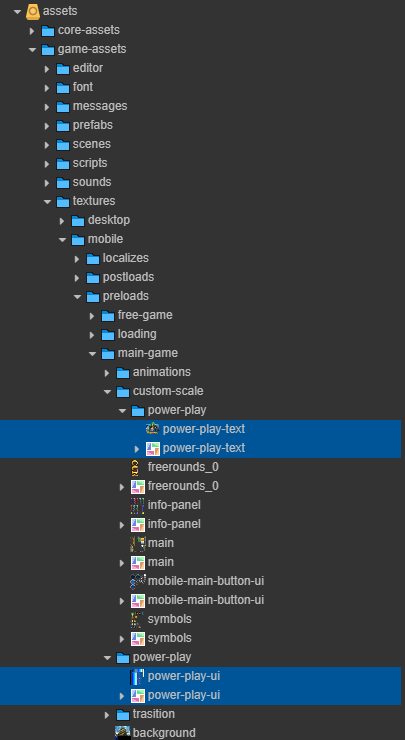Expand the postloads folder arrow
The image size is (405, 740).
tap(77, 278)
